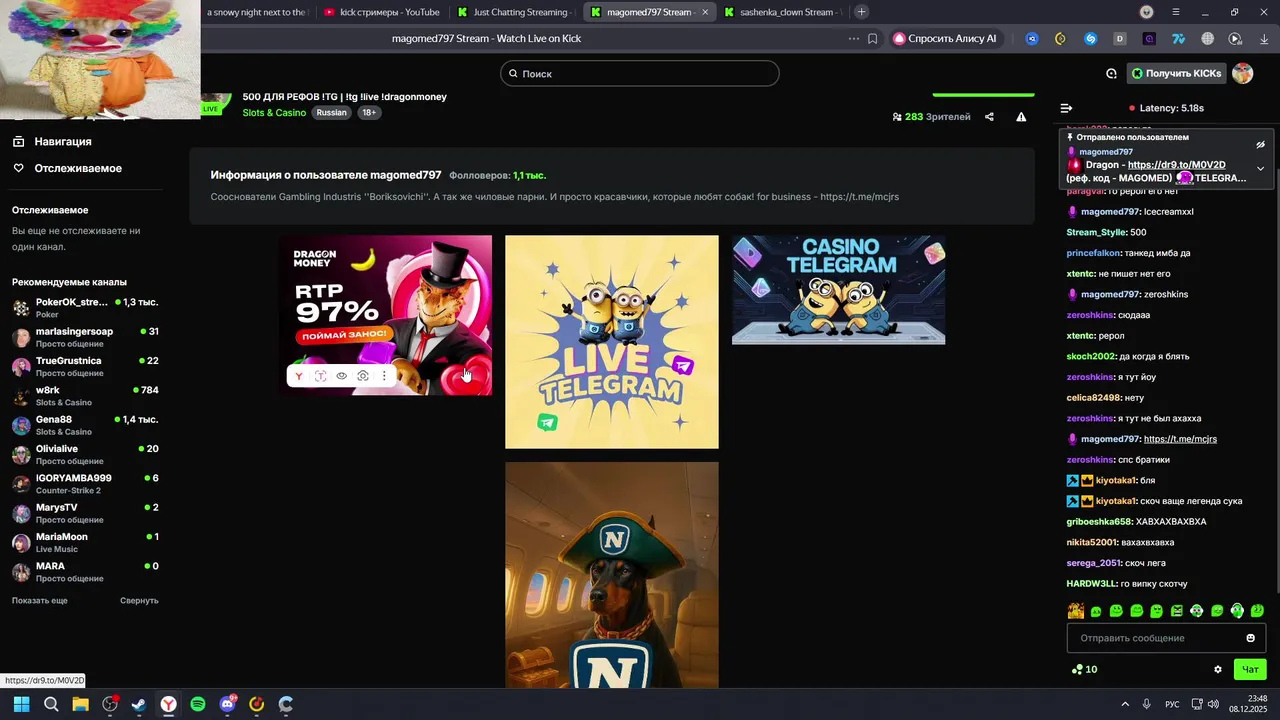
Task: Open user profile avatar on Kick
Action: coord(1243,73)
